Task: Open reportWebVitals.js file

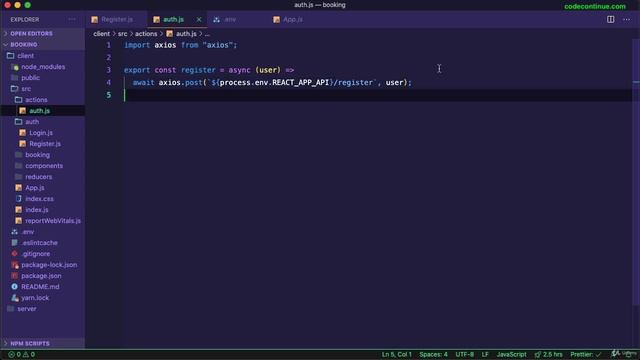Action: click(x=42, y=221)
